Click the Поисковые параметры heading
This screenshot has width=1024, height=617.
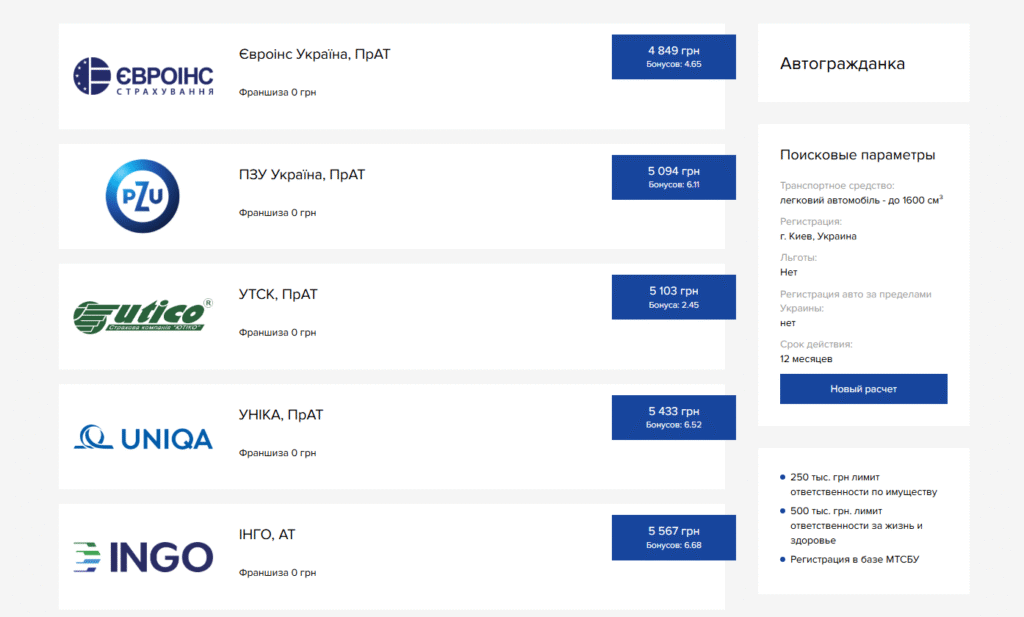pos(857,155)
